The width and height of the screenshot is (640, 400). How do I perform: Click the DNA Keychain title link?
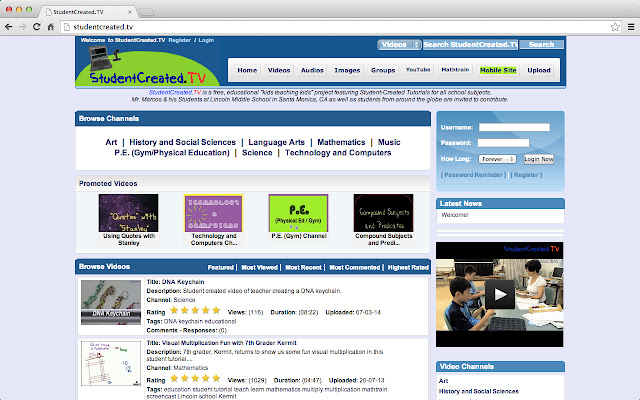pos(183,282)
